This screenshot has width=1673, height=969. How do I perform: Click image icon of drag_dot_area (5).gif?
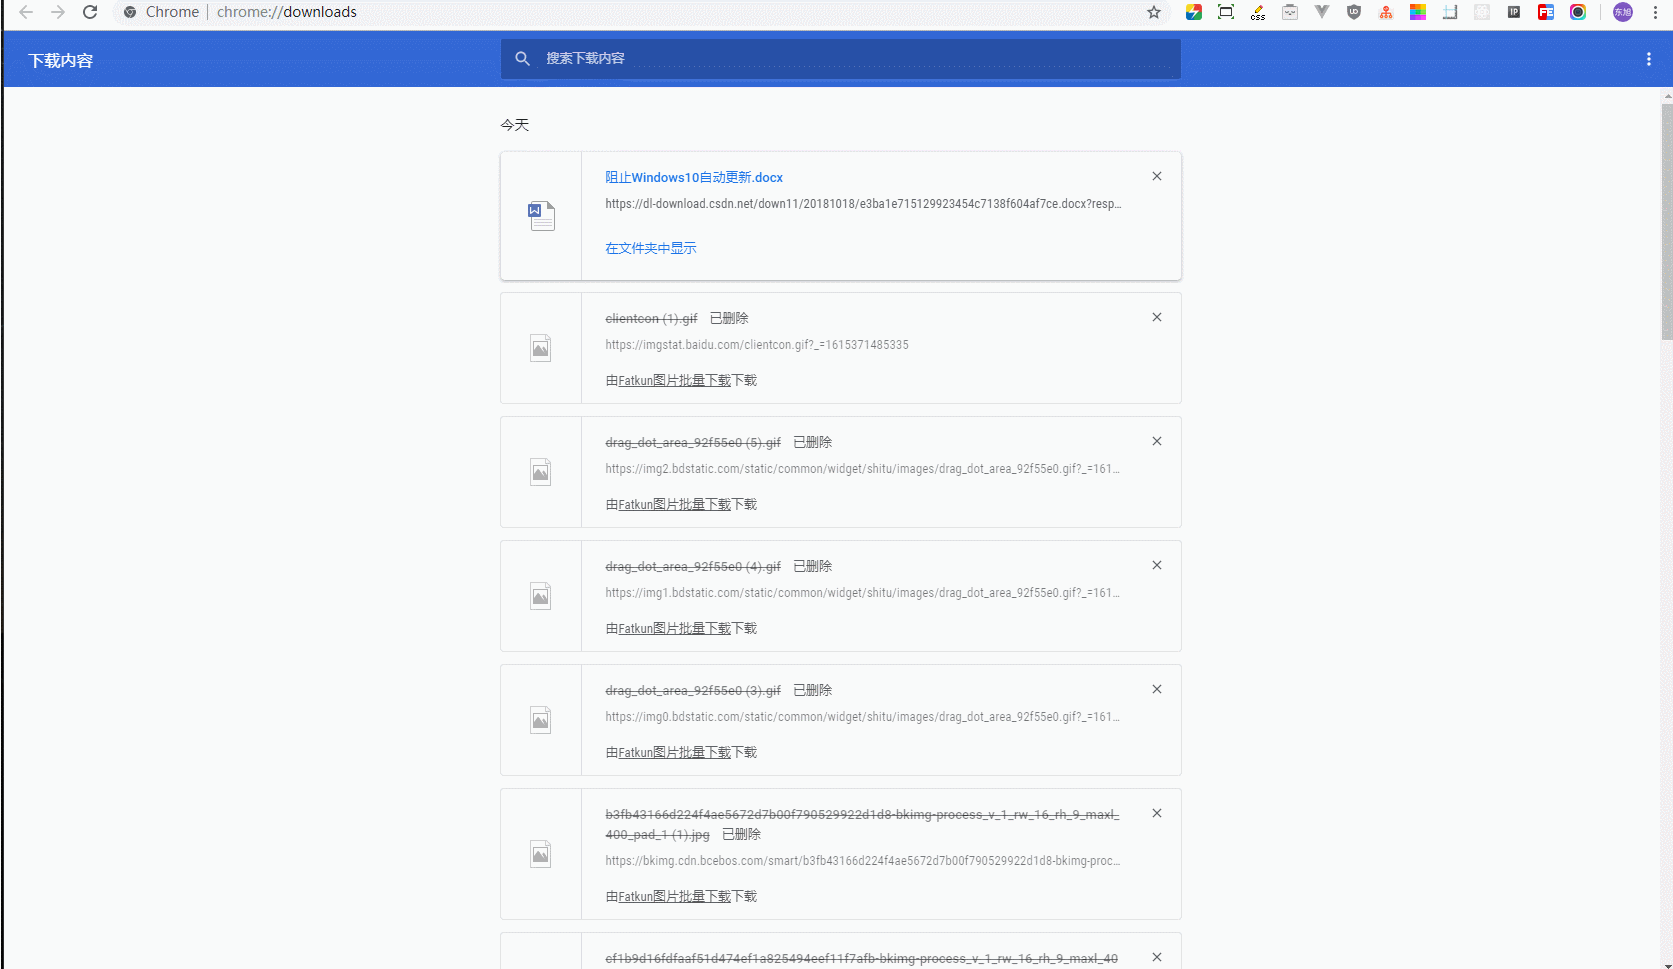tap(541, 472)
